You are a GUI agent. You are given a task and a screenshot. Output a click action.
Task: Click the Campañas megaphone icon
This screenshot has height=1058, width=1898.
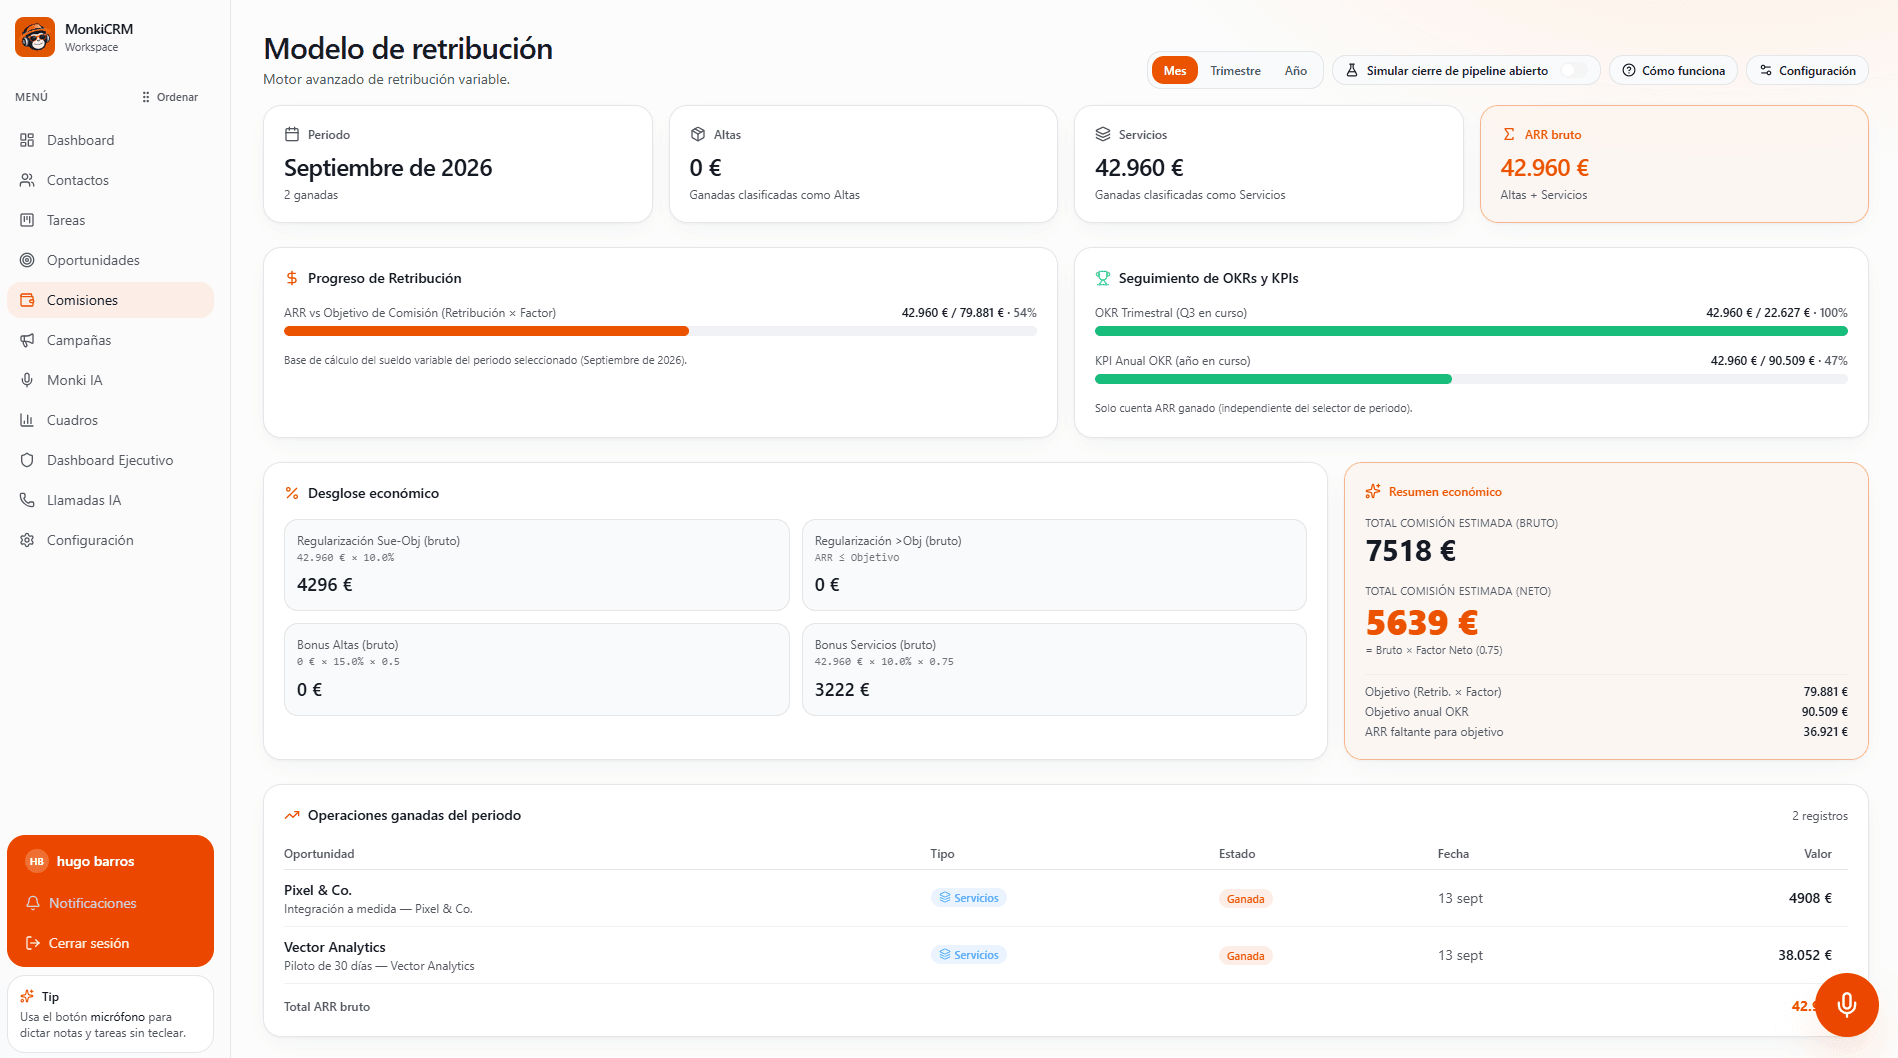[27, 340]
